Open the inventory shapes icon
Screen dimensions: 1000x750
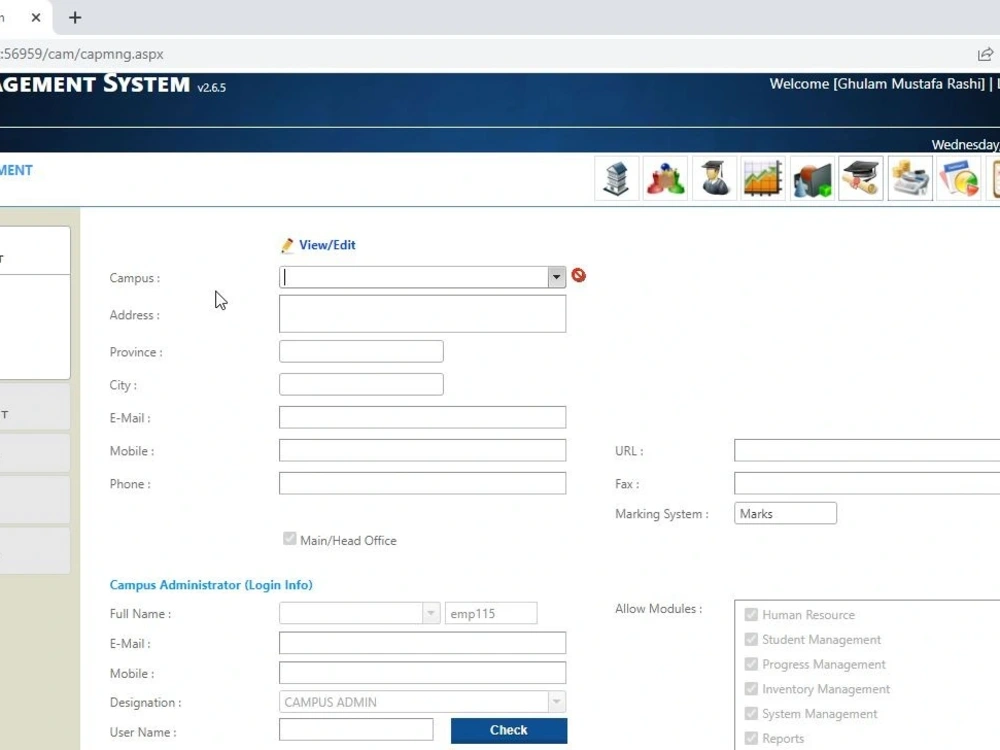(x=812, y=179)
